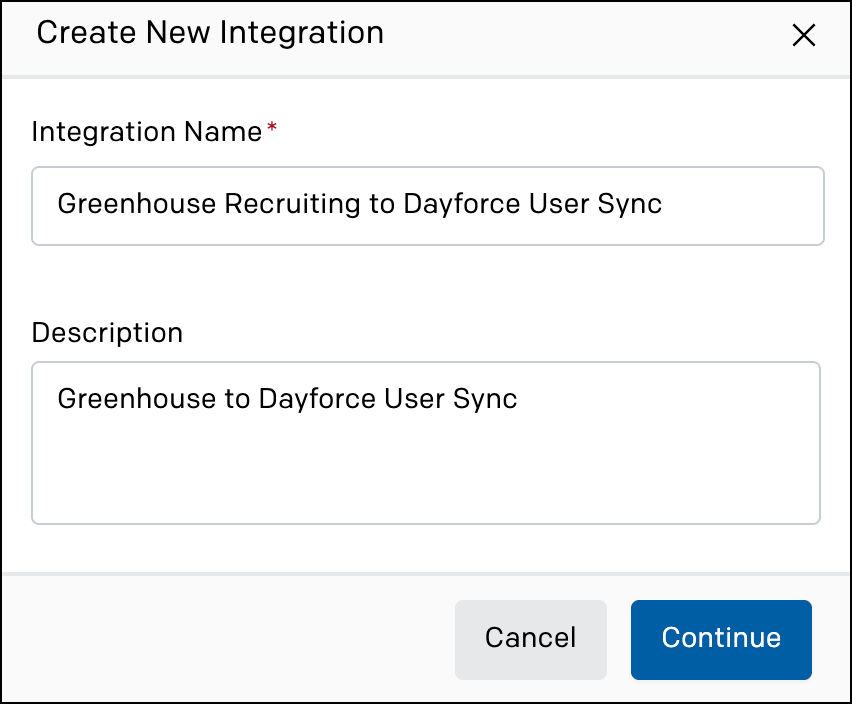This screenshot has height=704, width=852.
Task: Close the Create New Integration dialog
Action: 804,35
